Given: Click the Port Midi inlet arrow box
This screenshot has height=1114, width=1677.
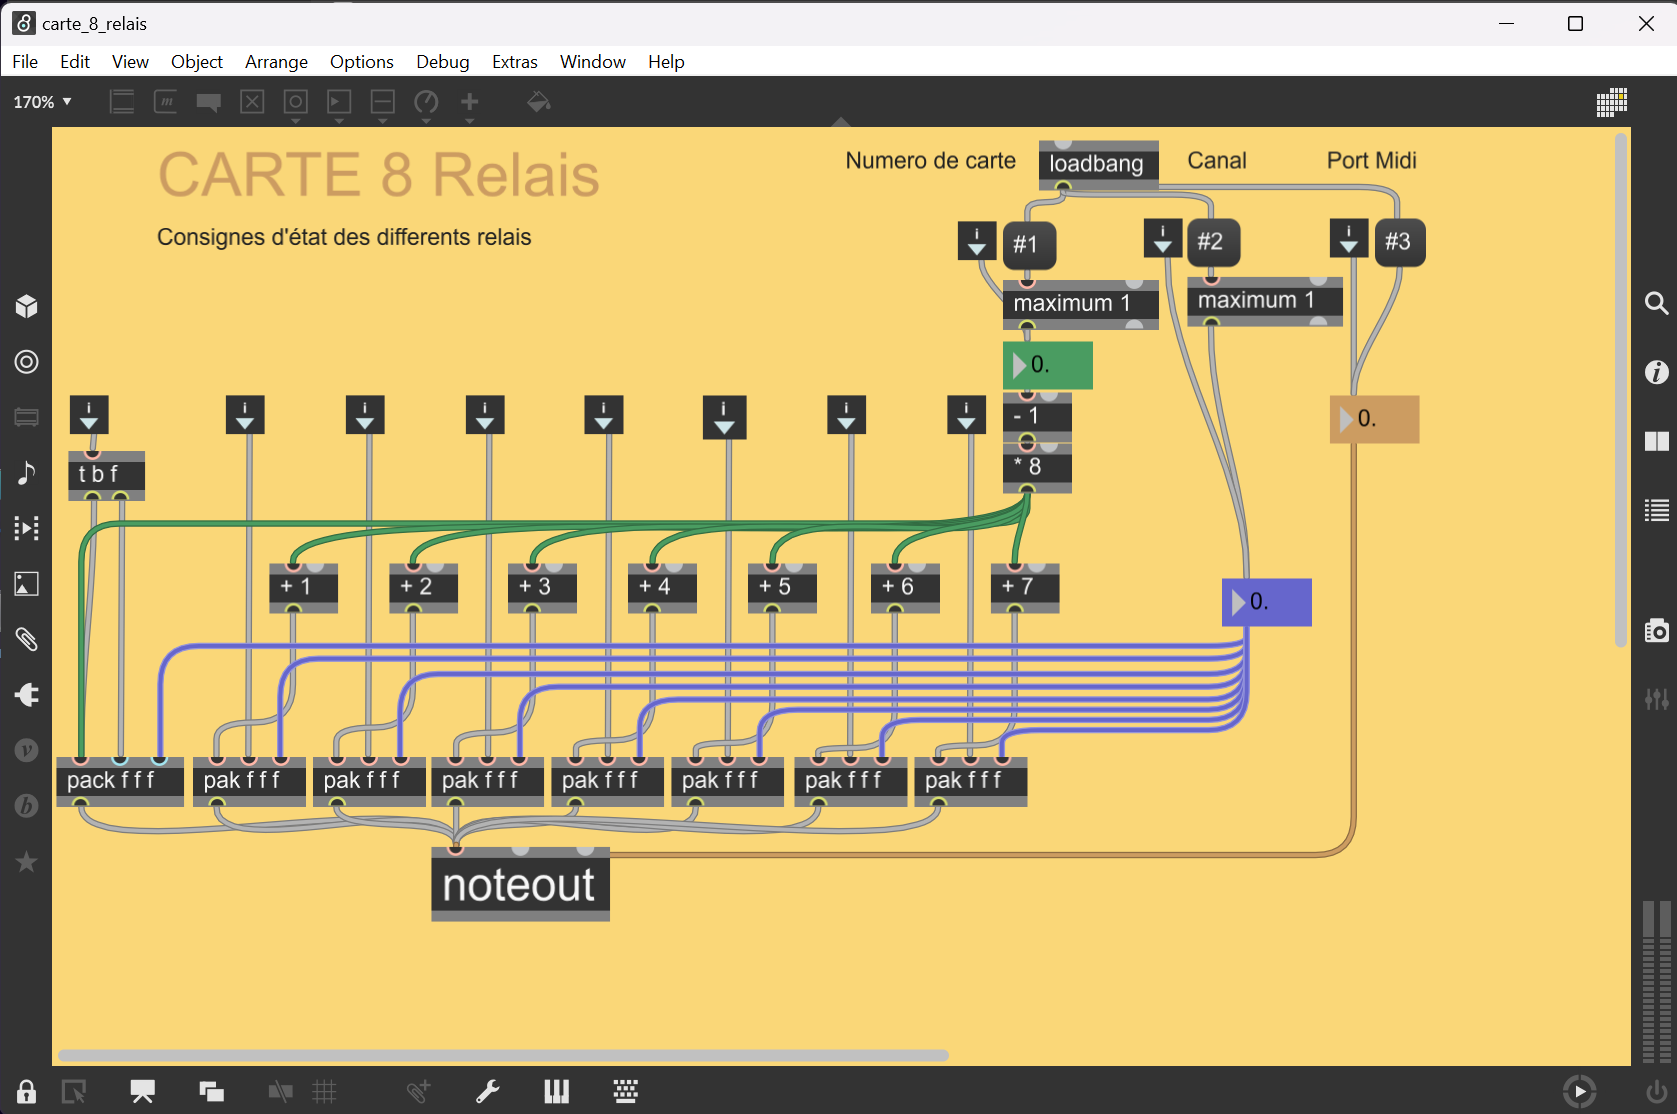Looking at the screenshot, I should point(1349,239).
